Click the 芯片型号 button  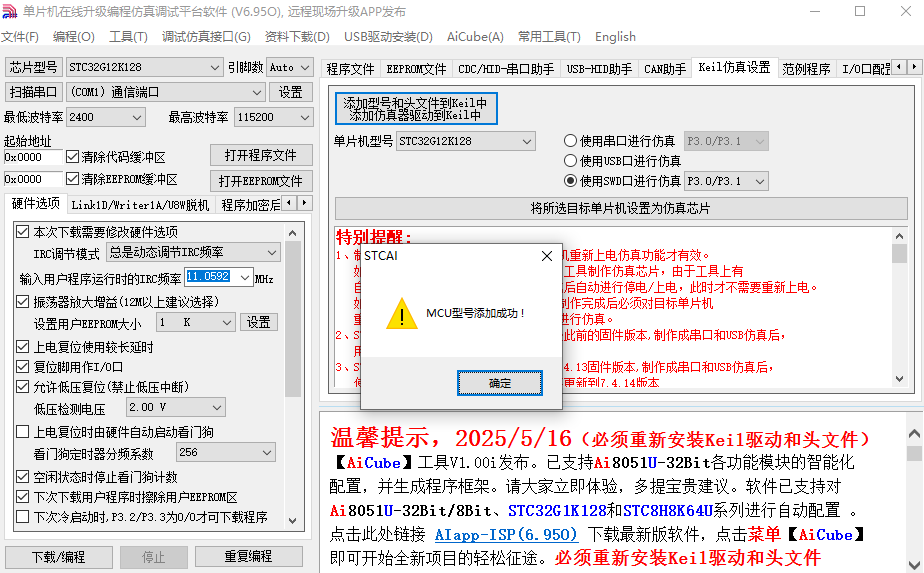point(33,67)
